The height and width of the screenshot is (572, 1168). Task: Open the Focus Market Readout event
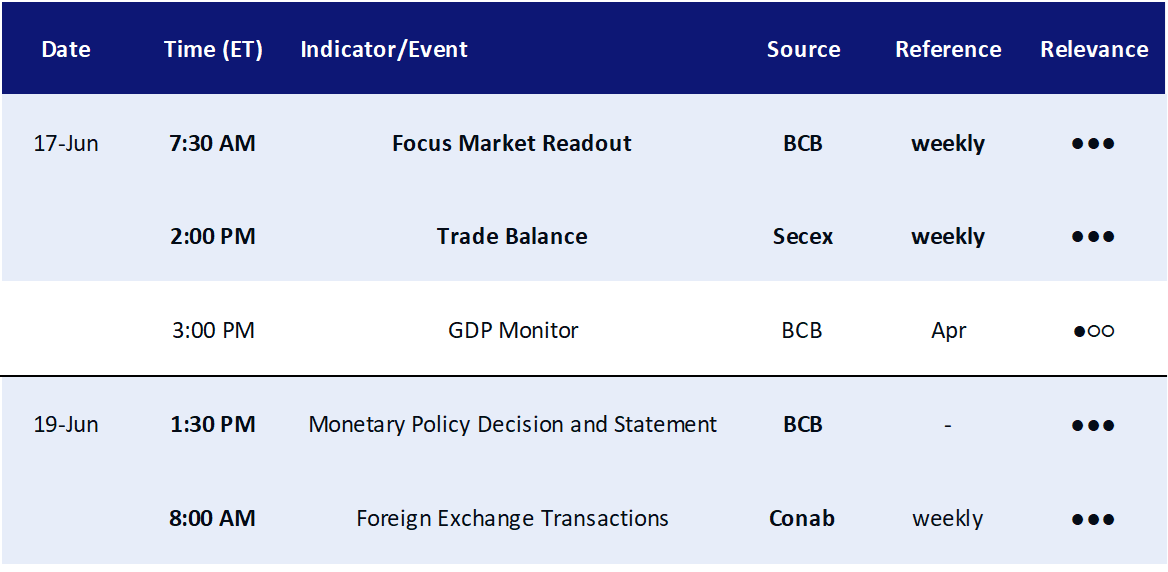tap(512, 143)
